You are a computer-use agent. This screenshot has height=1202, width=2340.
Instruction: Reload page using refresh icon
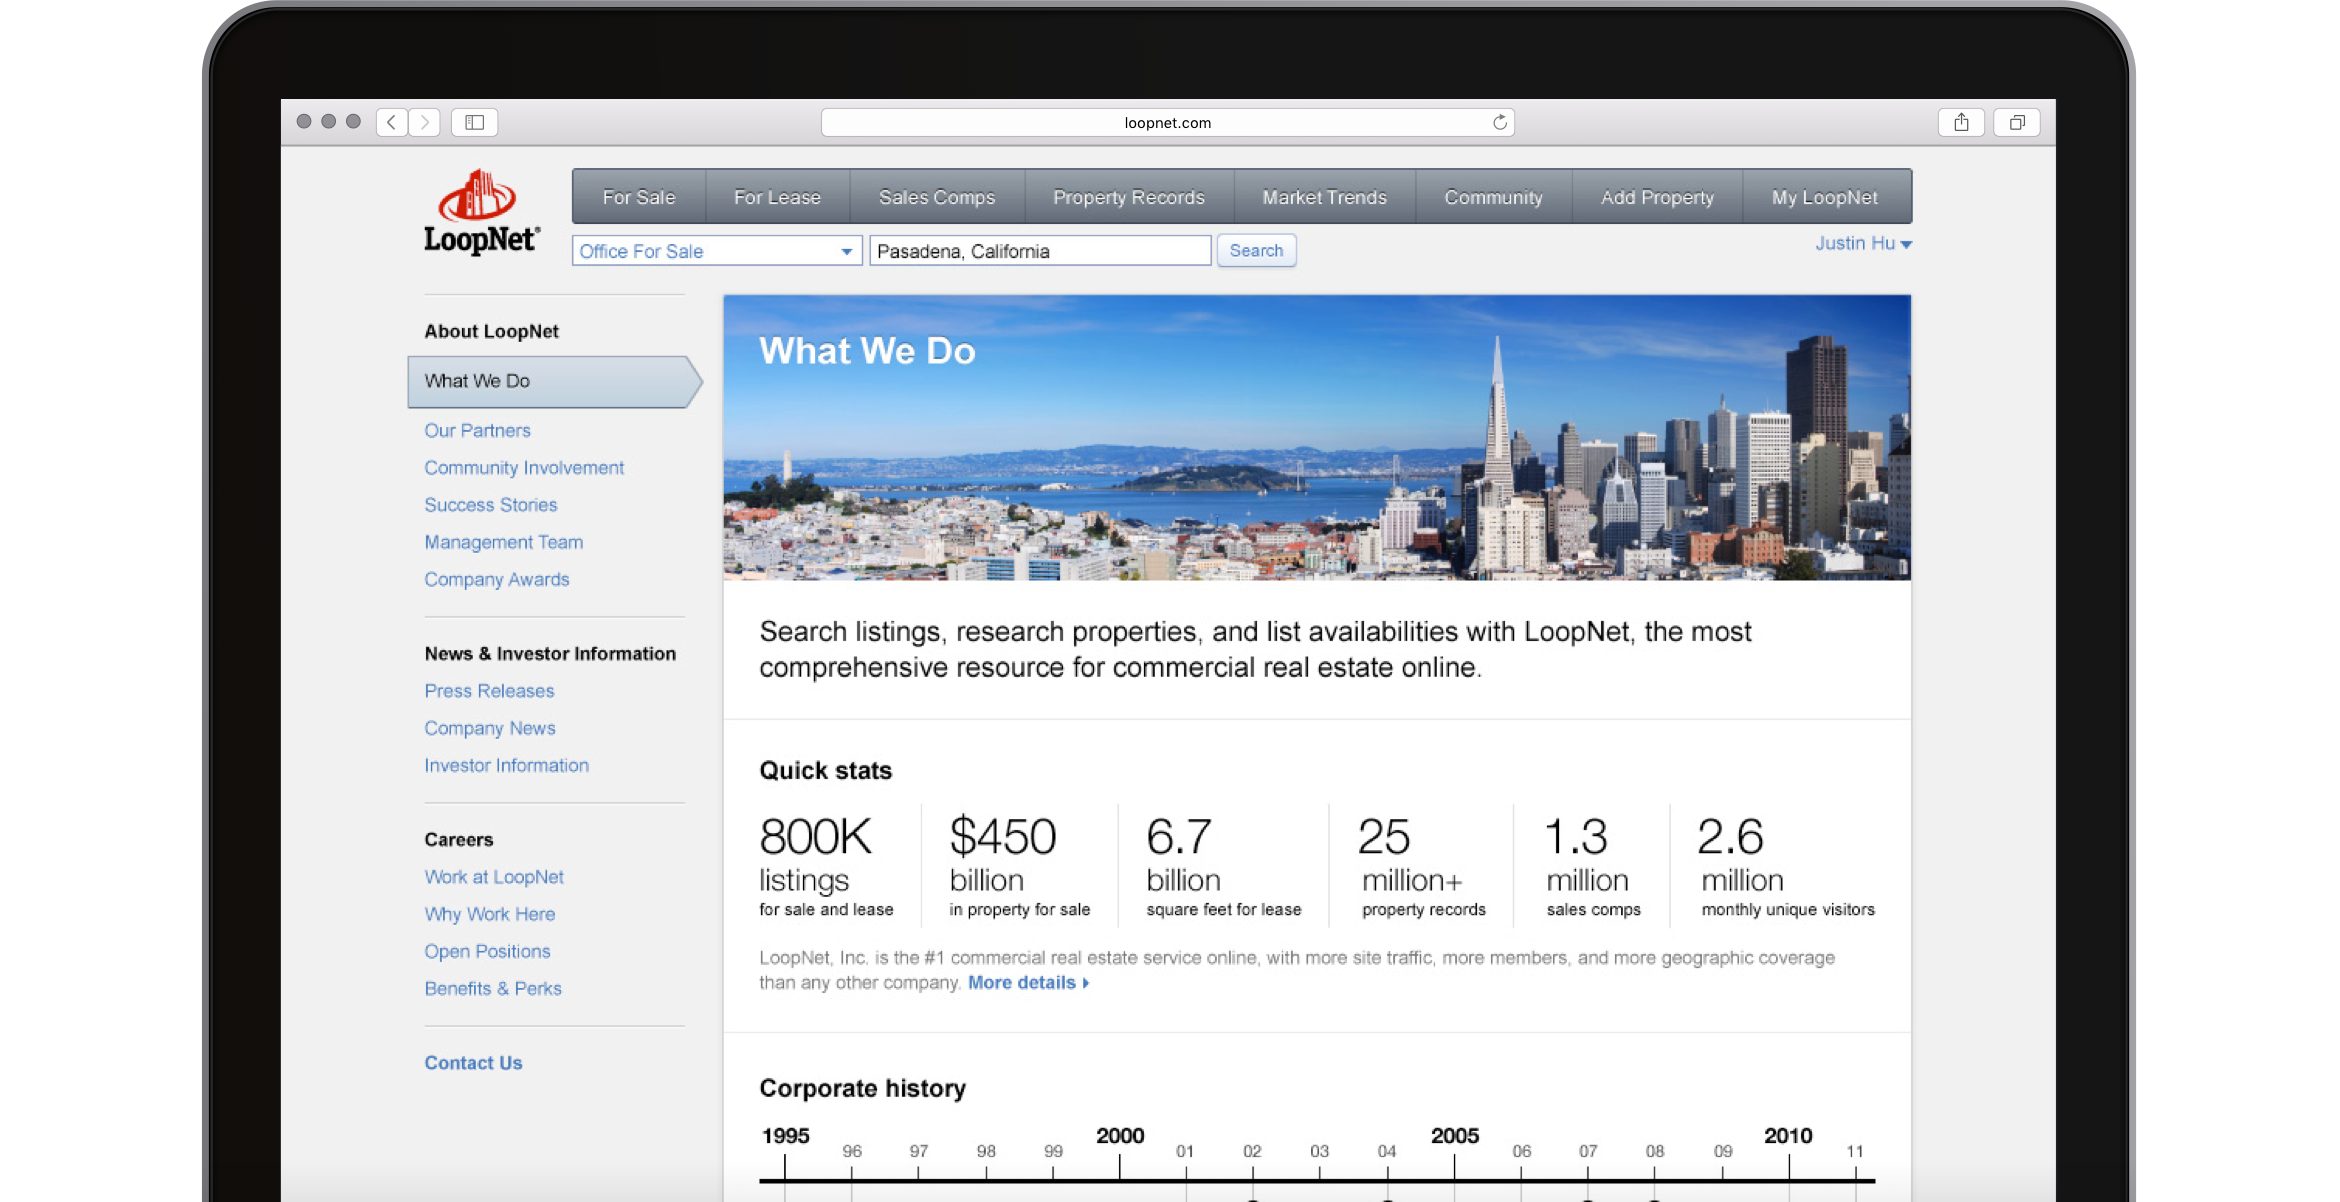tap(1499, 122)
